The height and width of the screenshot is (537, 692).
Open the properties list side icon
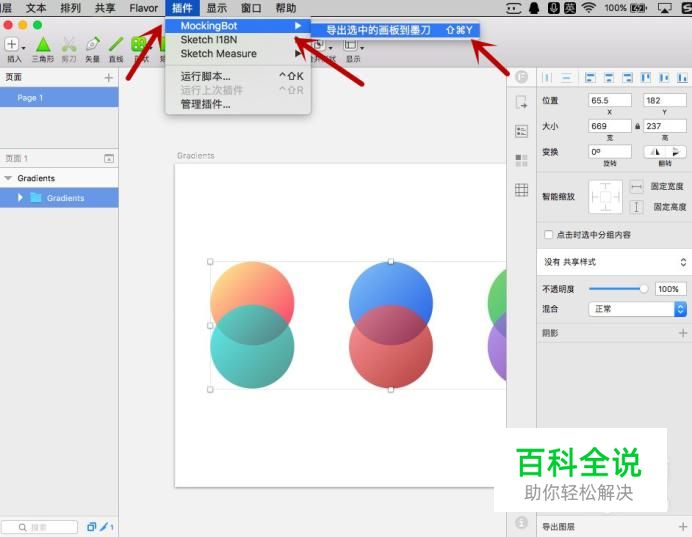pos(521,131)
